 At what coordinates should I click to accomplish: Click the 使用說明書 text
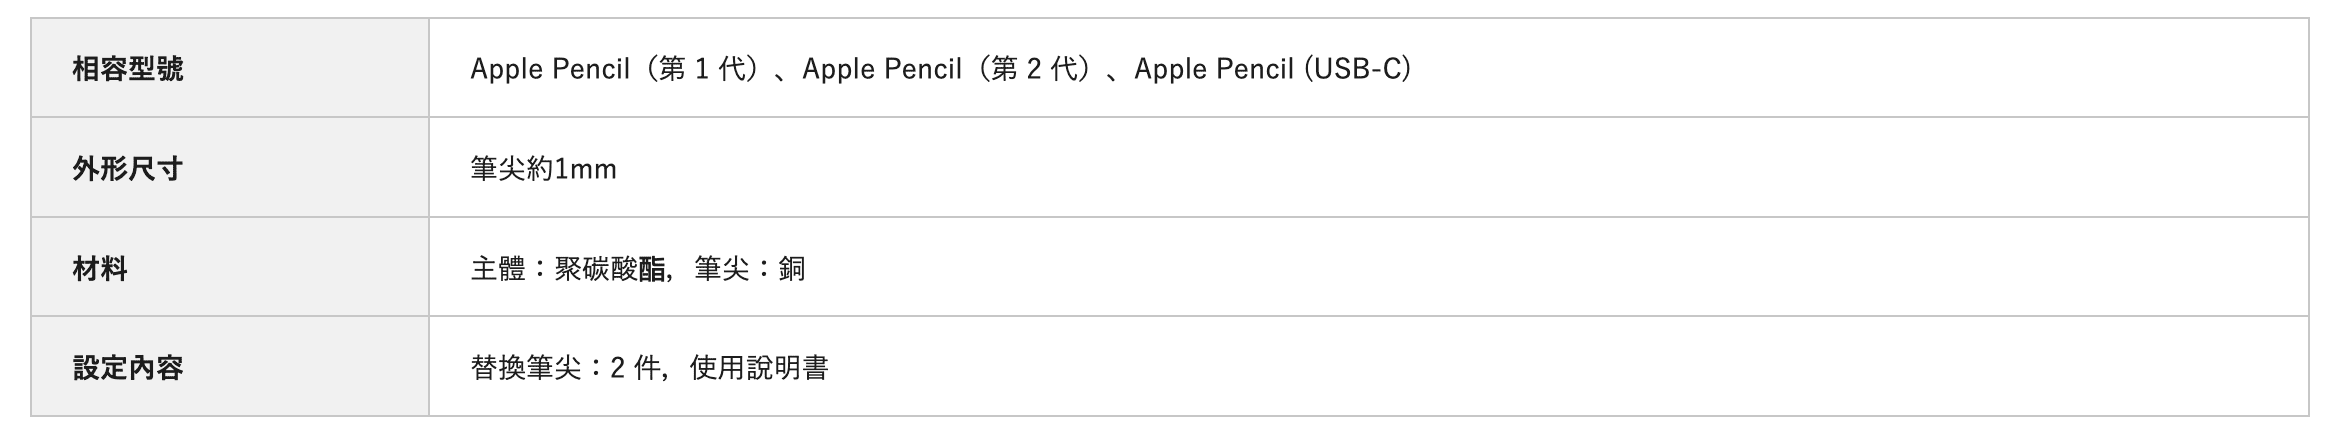(759, 368)
